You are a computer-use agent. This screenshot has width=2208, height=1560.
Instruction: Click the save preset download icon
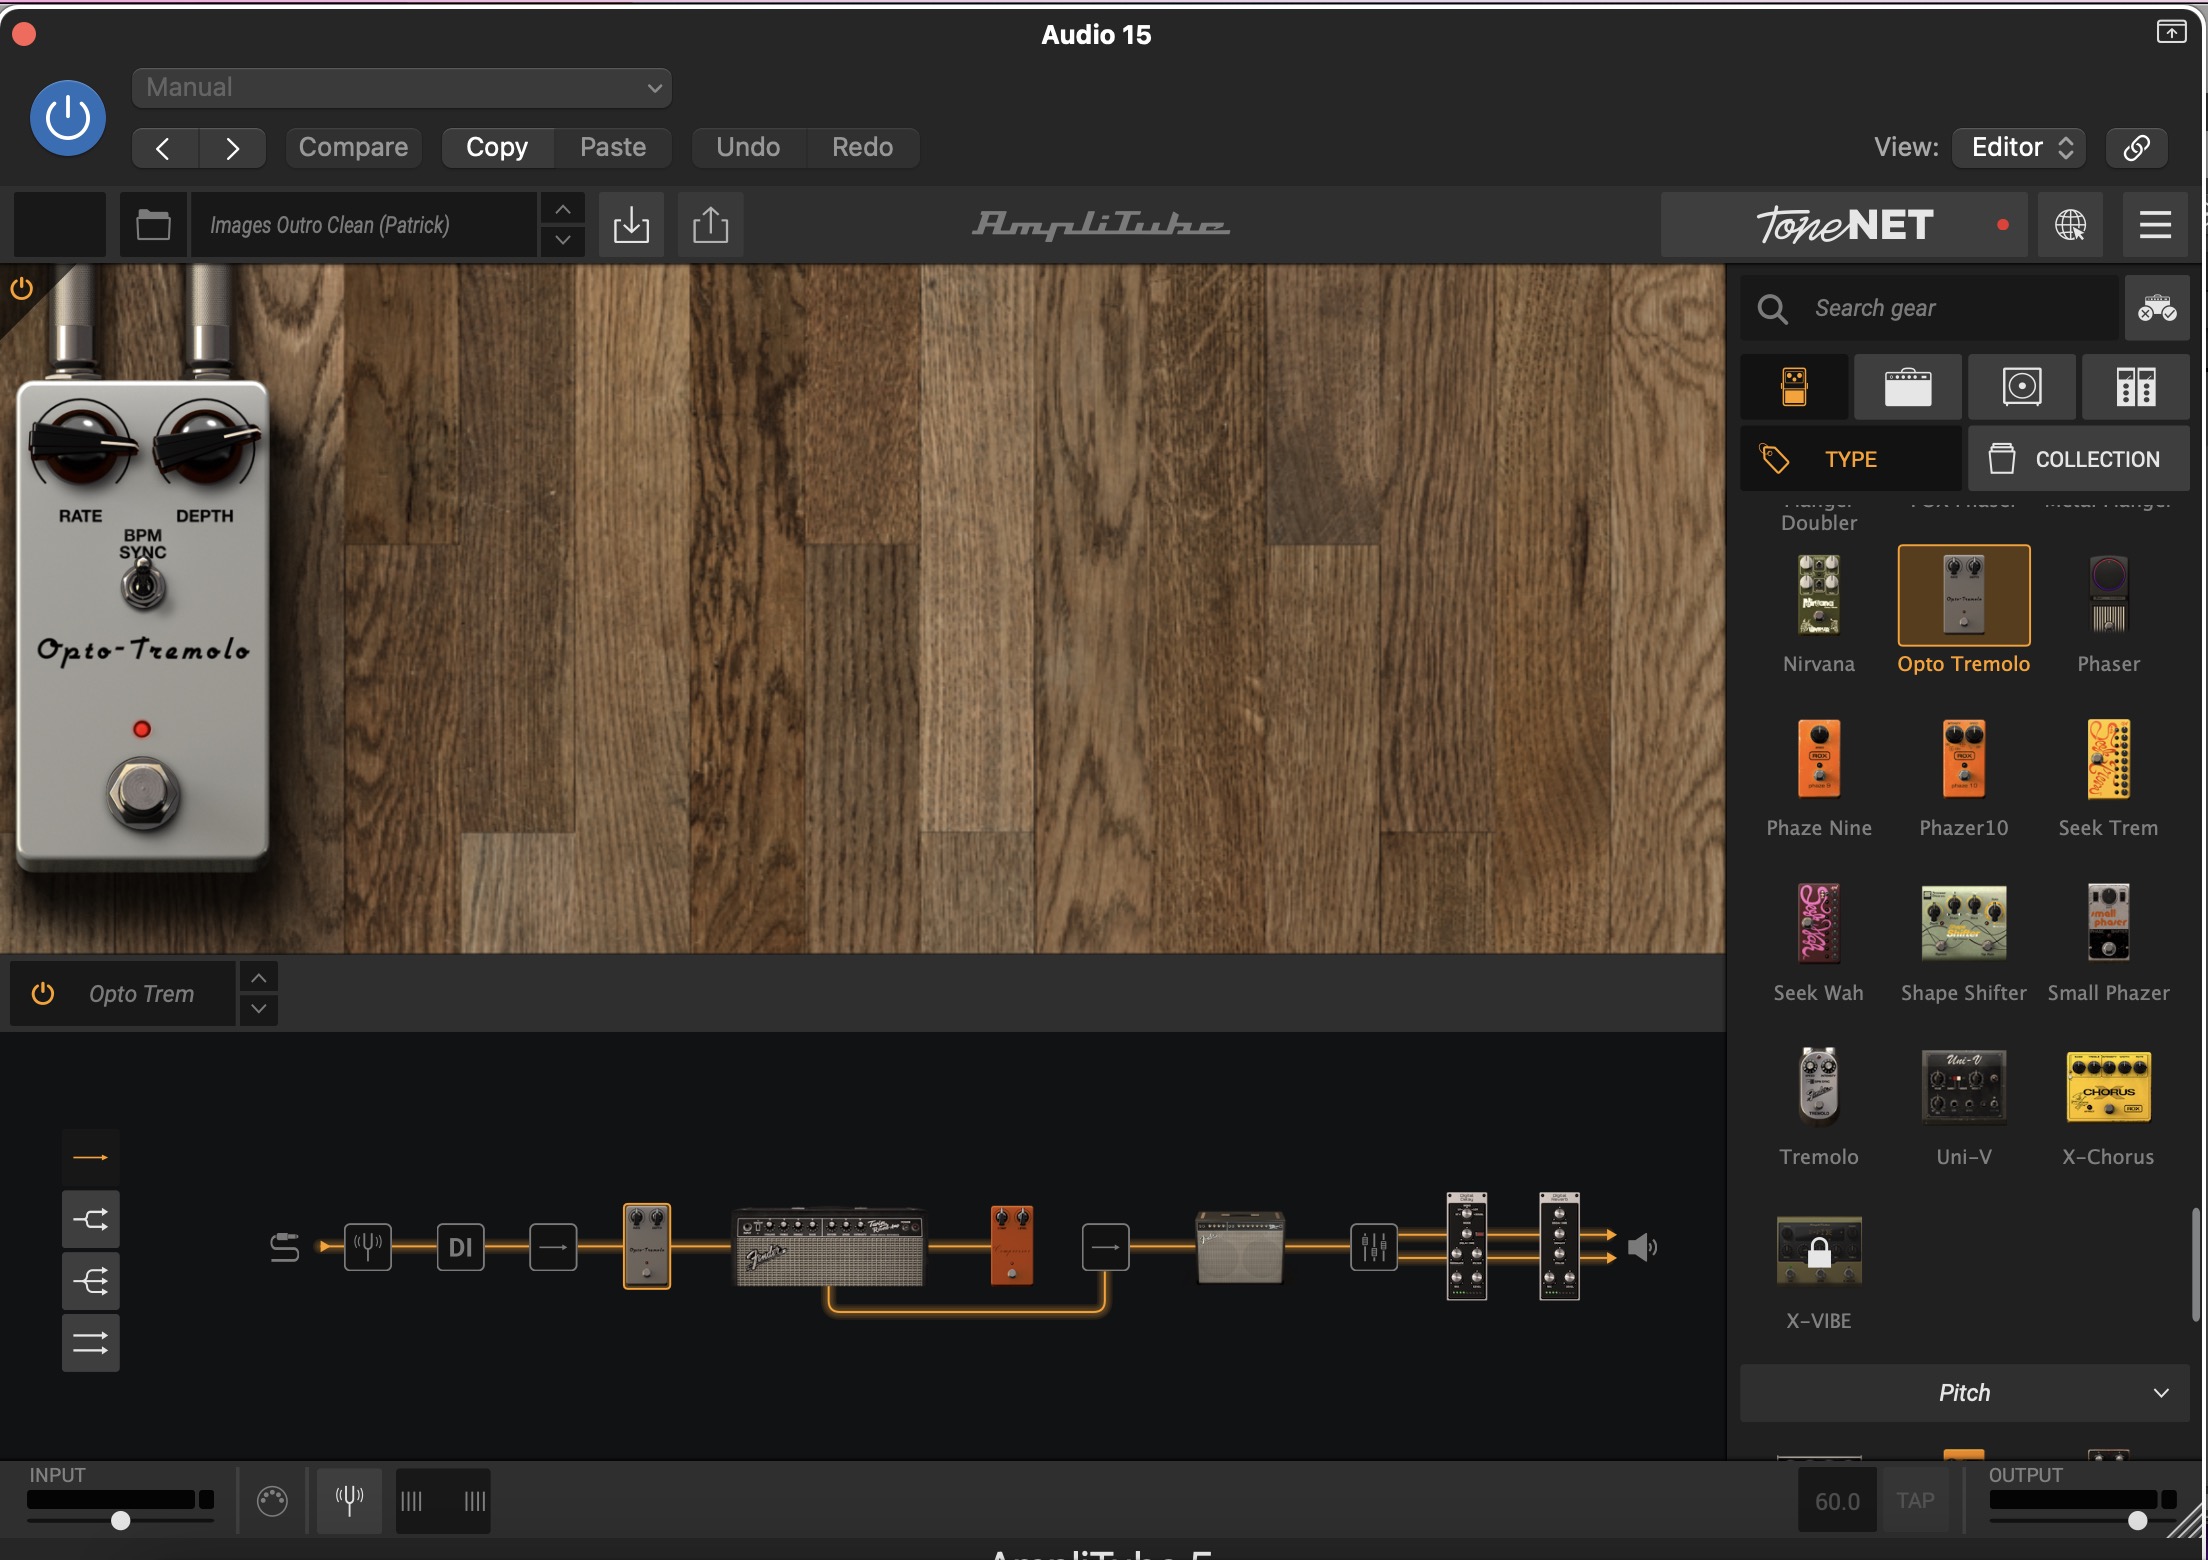[x=631, y=225]
